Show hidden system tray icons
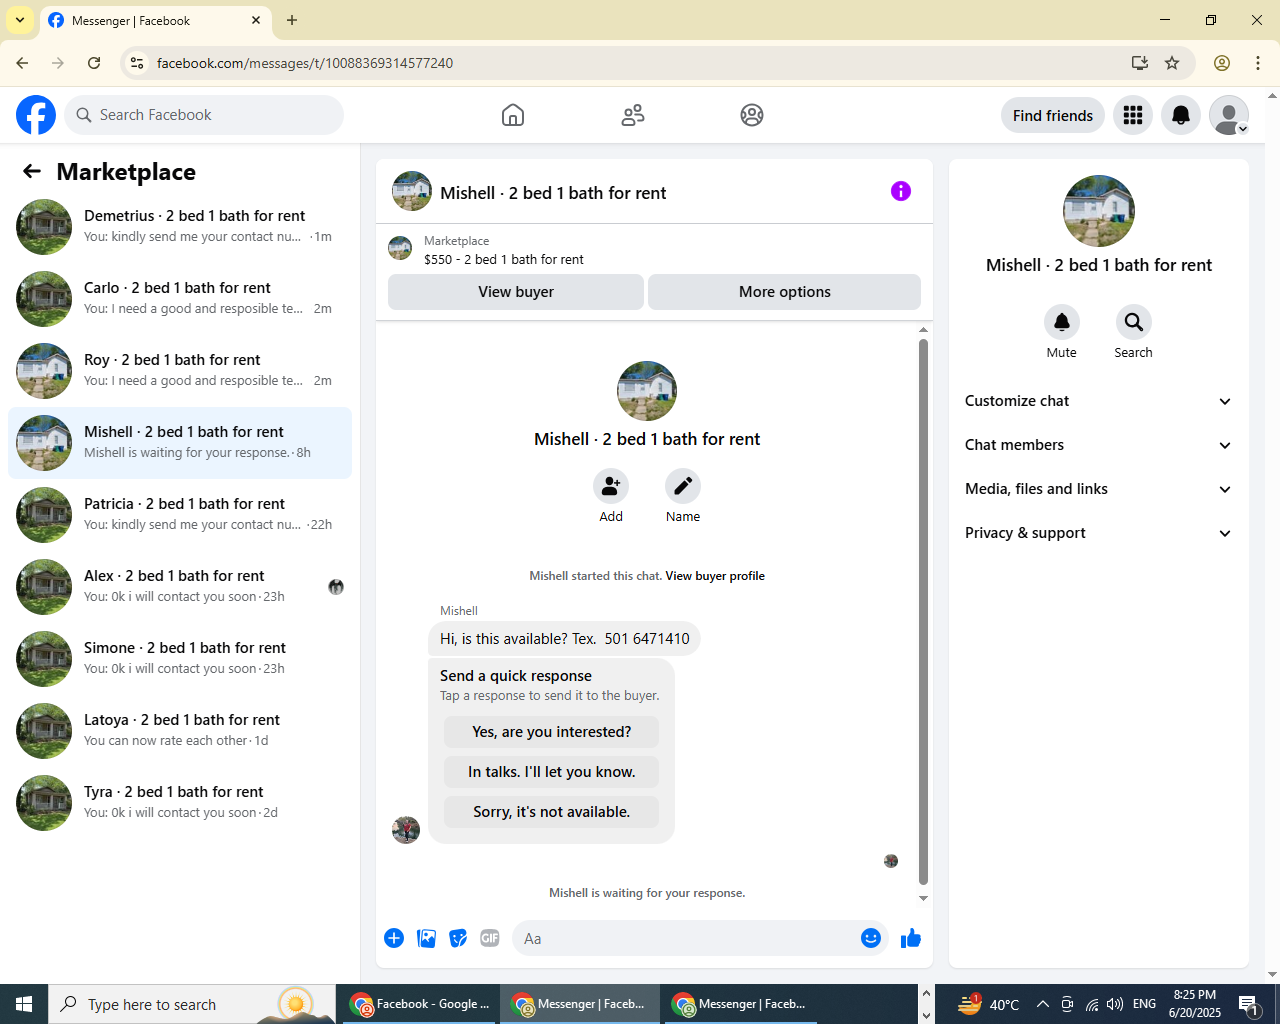Viewport: 1280px width, 1024px height. point(1043,1004)
